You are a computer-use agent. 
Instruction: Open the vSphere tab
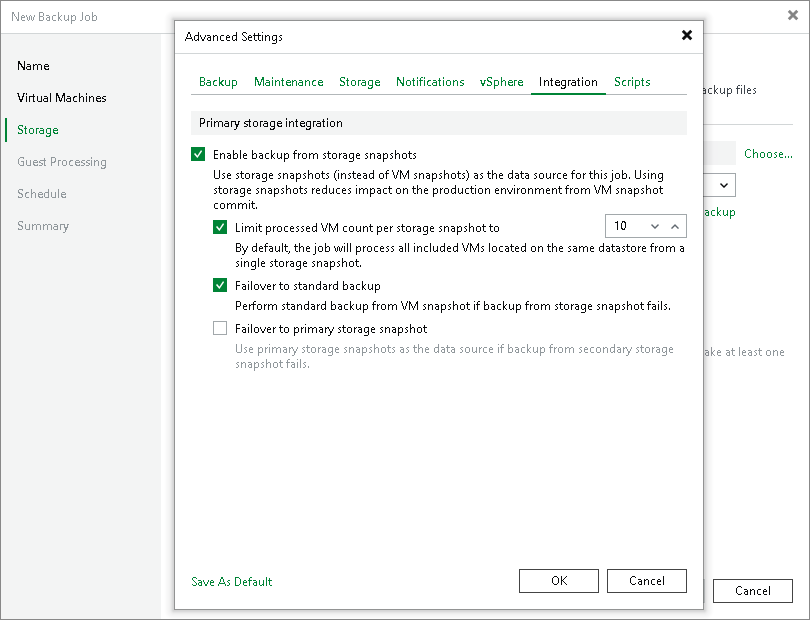click(501, 82)
